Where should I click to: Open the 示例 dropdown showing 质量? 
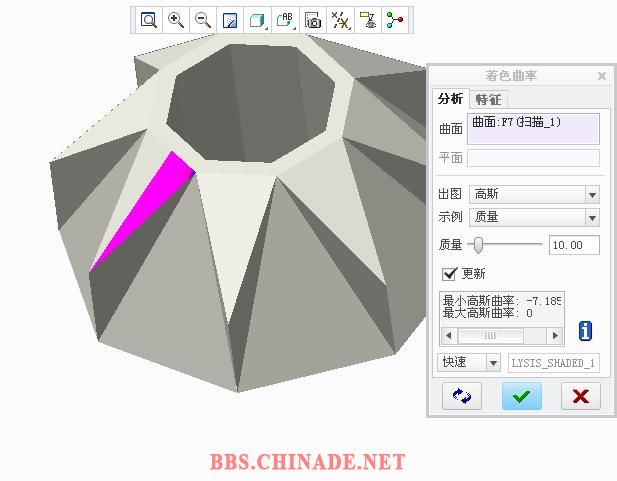(x=534, y=217)
